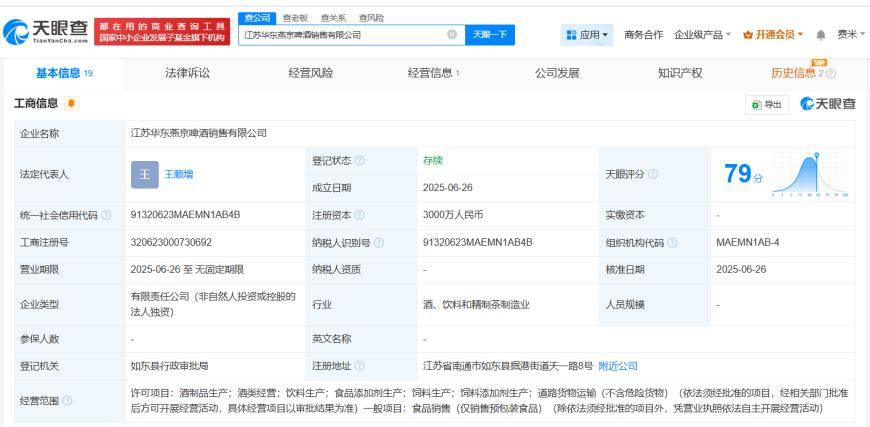Open the 附近公司 link
The width and height of the screenshot is (870, 427).
tap(618, 366)
